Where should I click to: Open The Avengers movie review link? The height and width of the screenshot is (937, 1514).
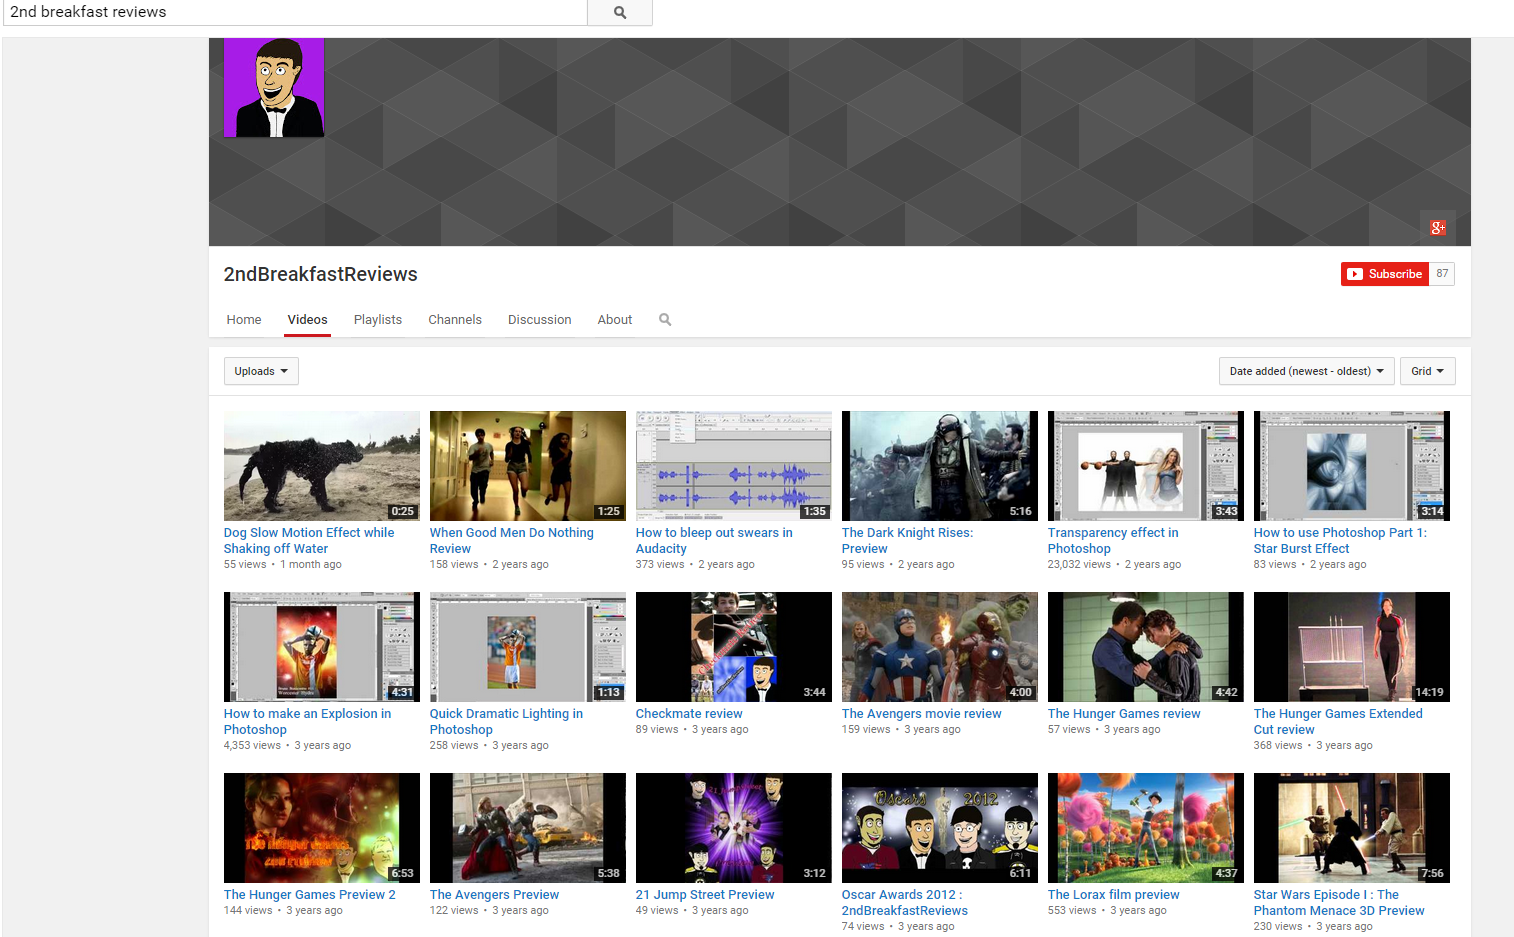click(x=922, y=714)
